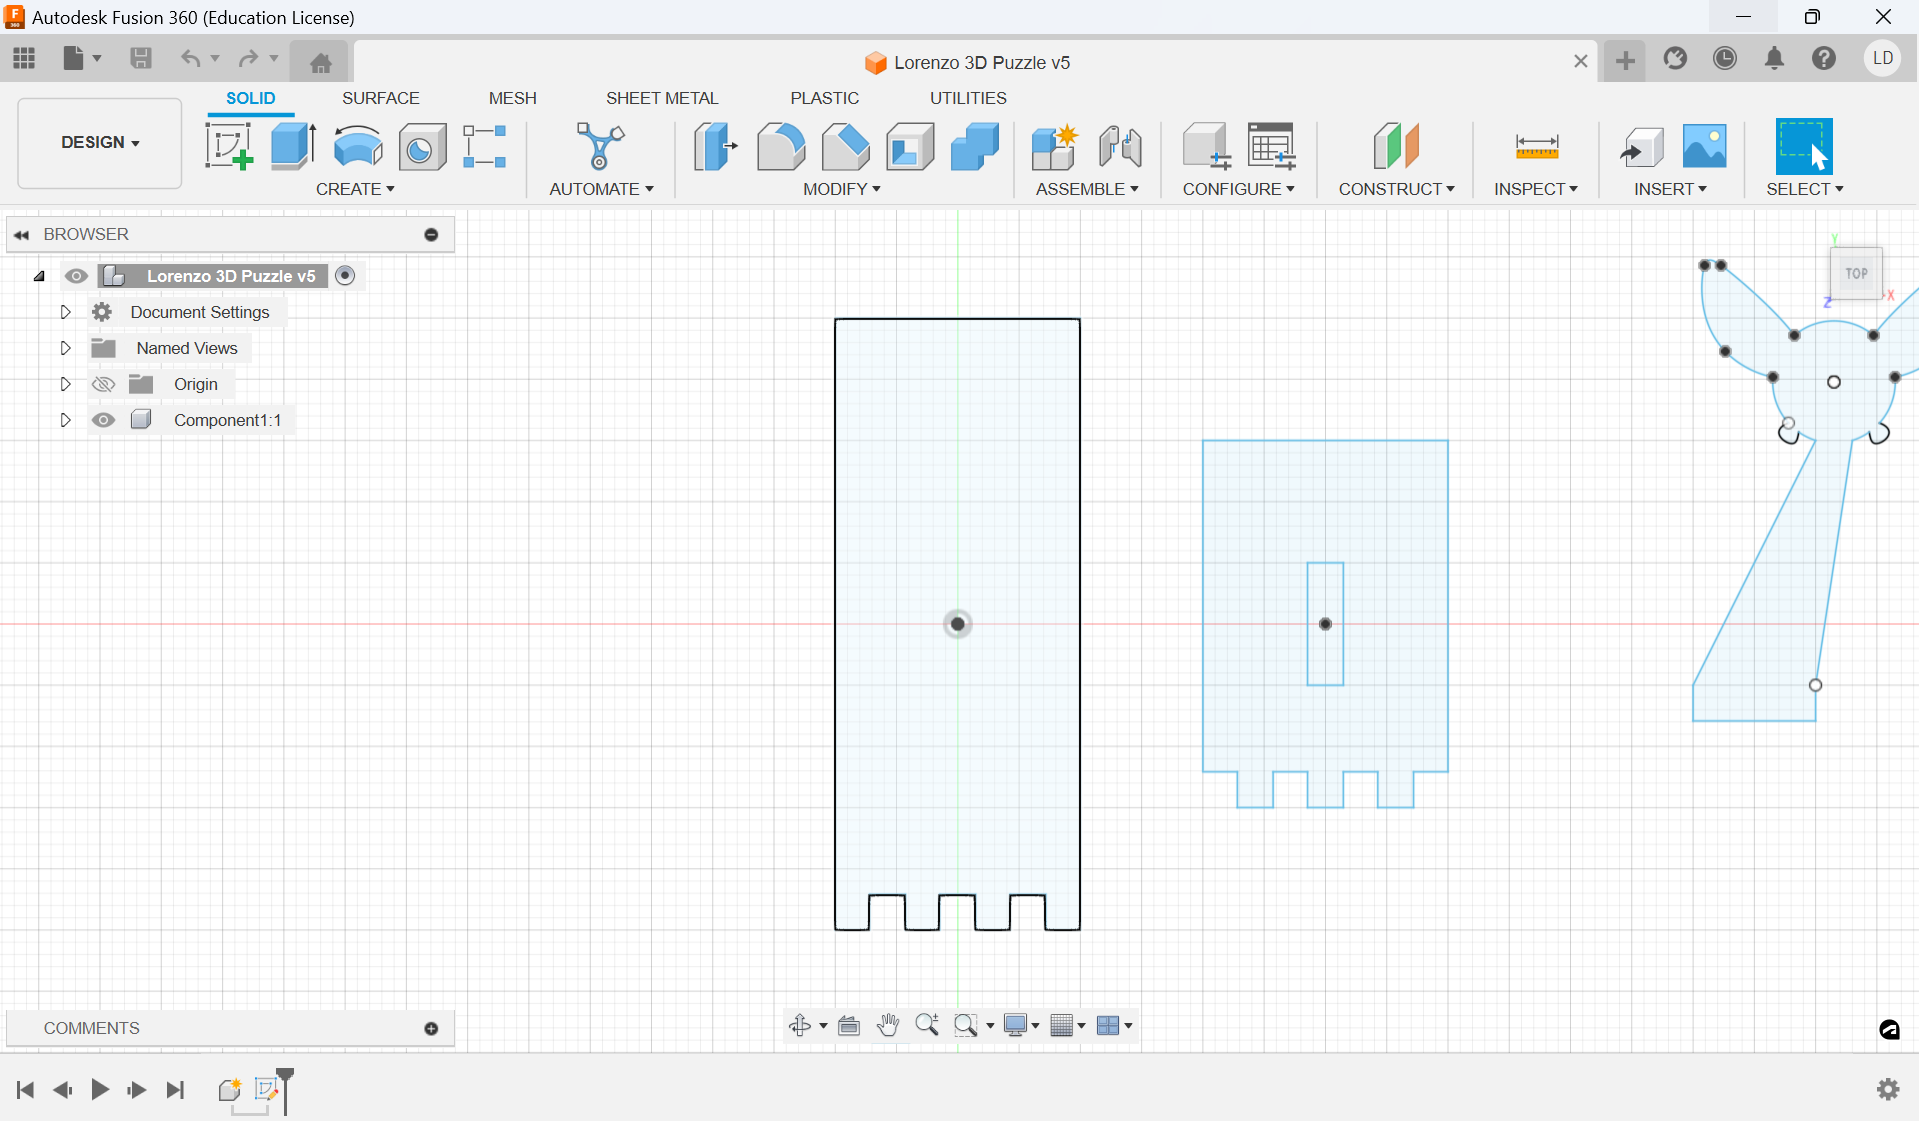Click the Configure model icon
Viewport: 1919px width, 1121px height.
click(1206, 147)
